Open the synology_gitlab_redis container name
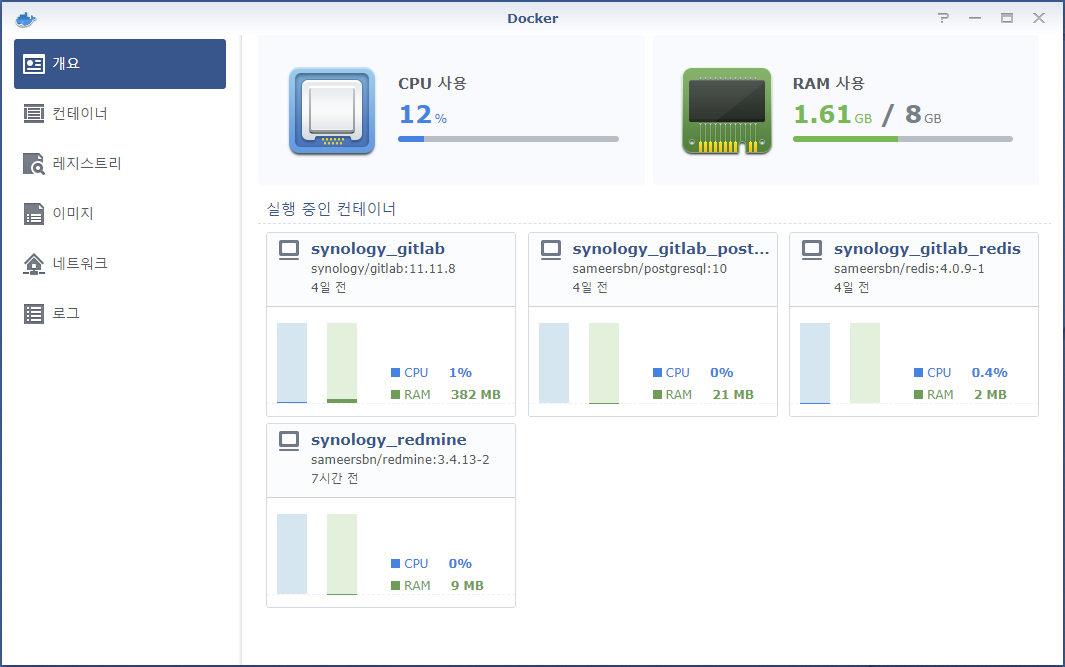The width and height of the screenshot is (1065, 667). point(927,249)
